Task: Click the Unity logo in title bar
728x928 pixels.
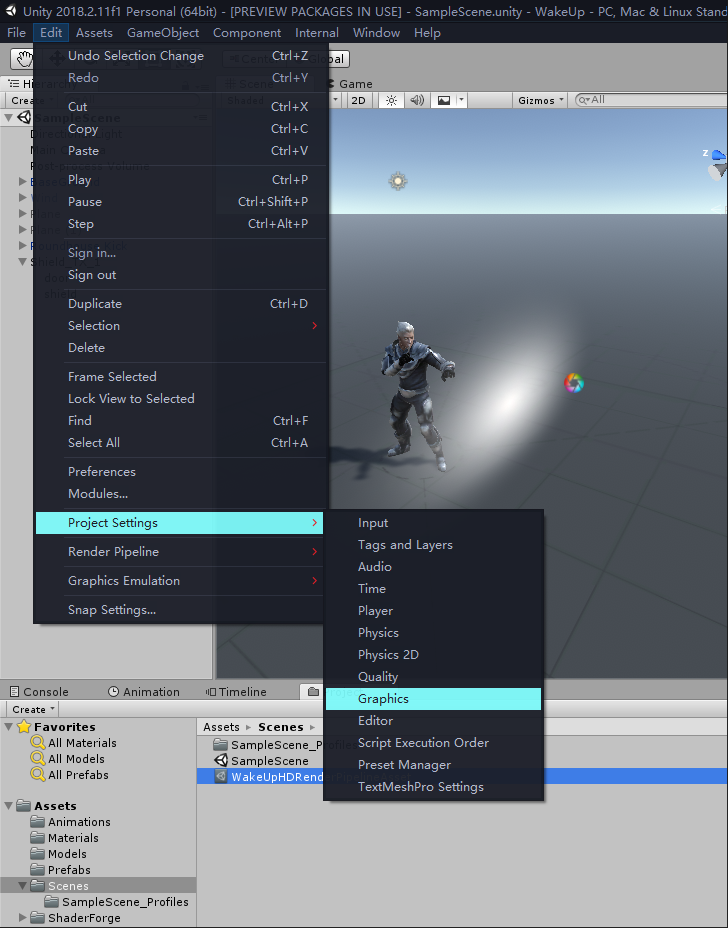Action: click(11, 11)
